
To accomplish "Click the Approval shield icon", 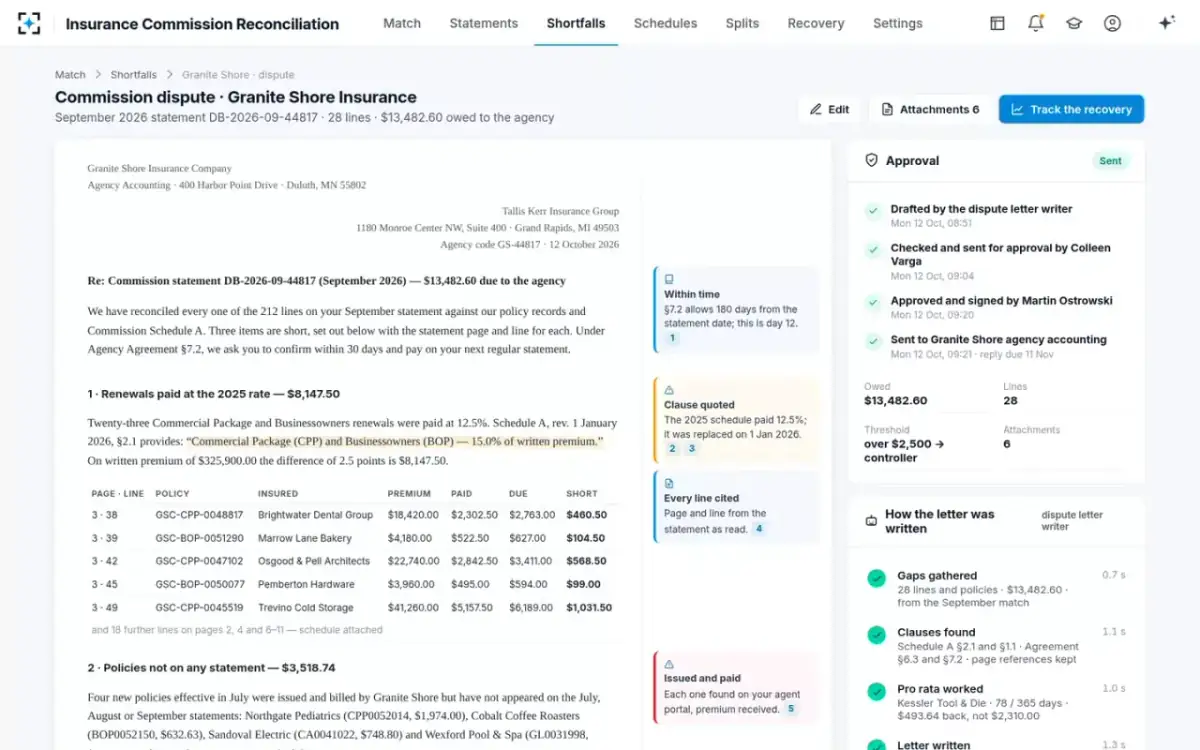I will click(871, 160).
